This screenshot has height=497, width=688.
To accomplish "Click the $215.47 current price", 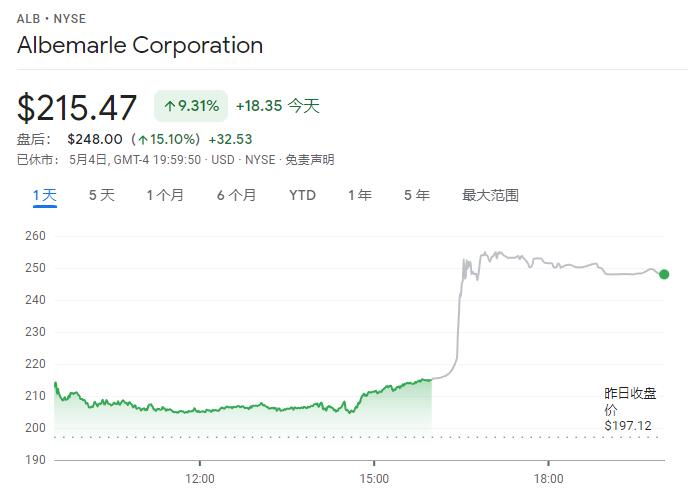I will coord(77,107).
